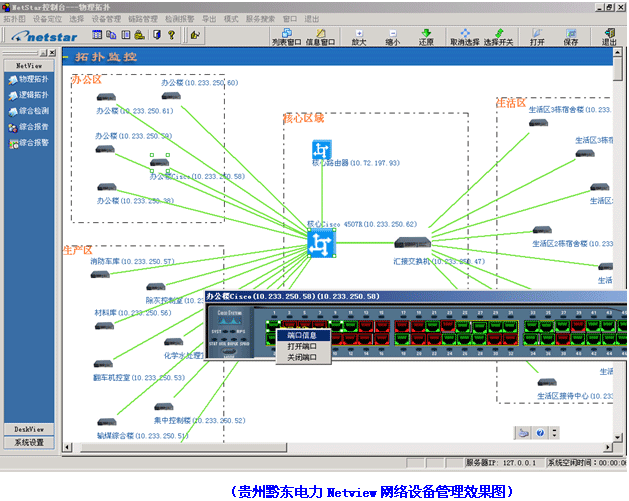Select the 材料库 device node
This screenshot has width=629, height=501.
(x=105, y=326)
